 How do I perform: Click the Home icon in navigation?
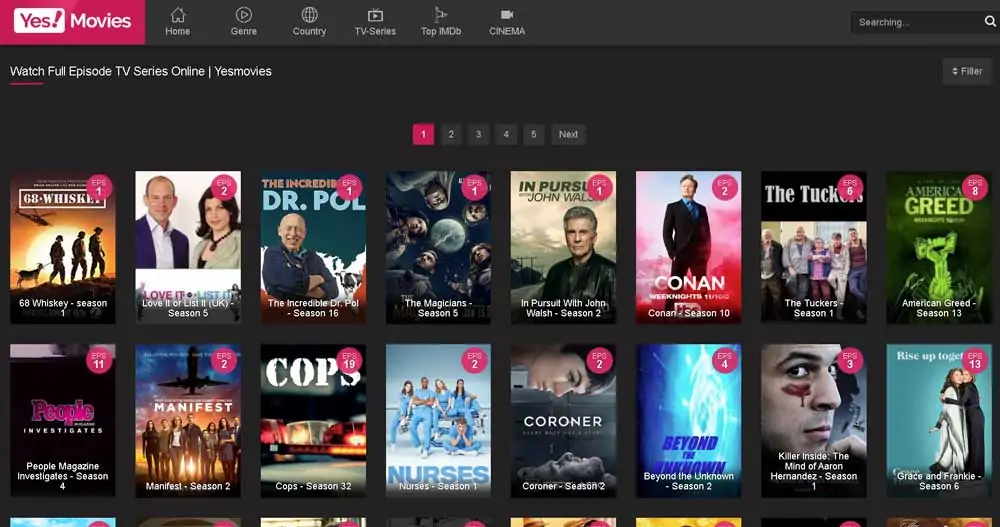178,15
